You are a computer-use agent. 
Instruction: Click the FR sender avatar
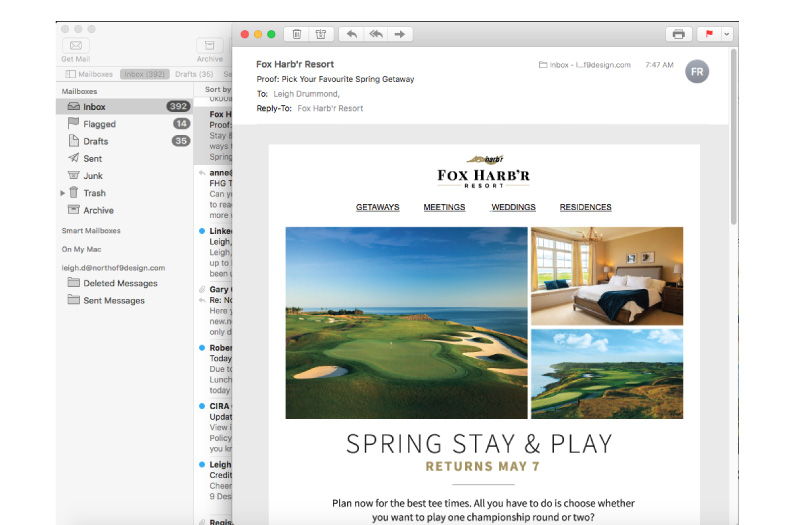pyautogui.click(x=696, y=71)
